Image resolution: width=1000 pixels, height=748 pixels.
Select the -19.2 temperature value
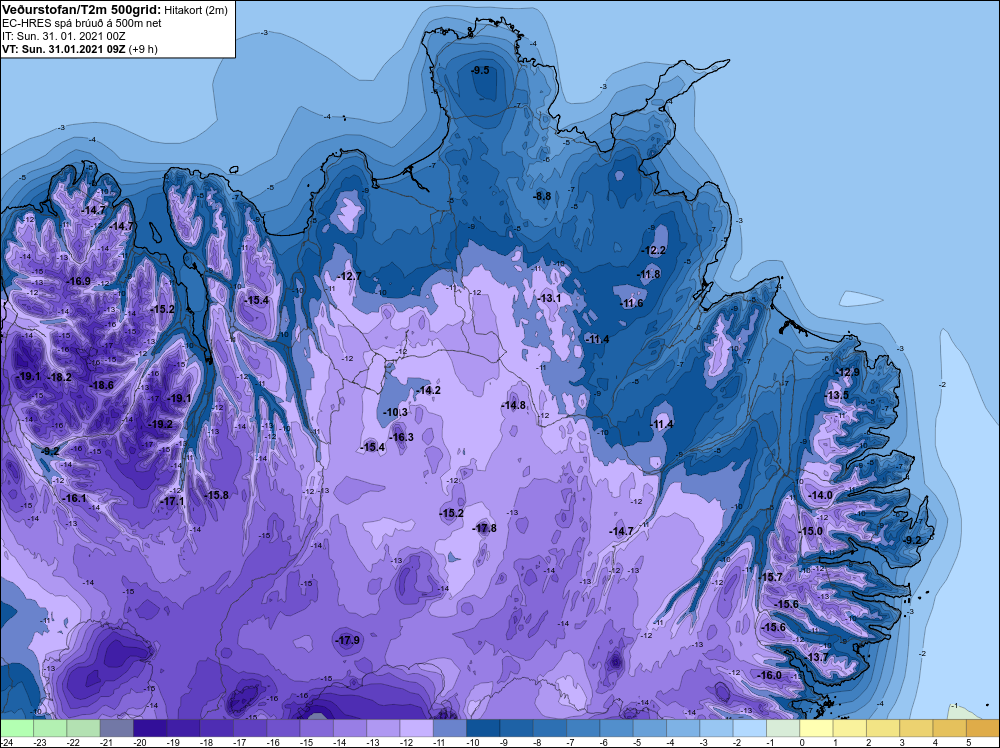[160, 424]
